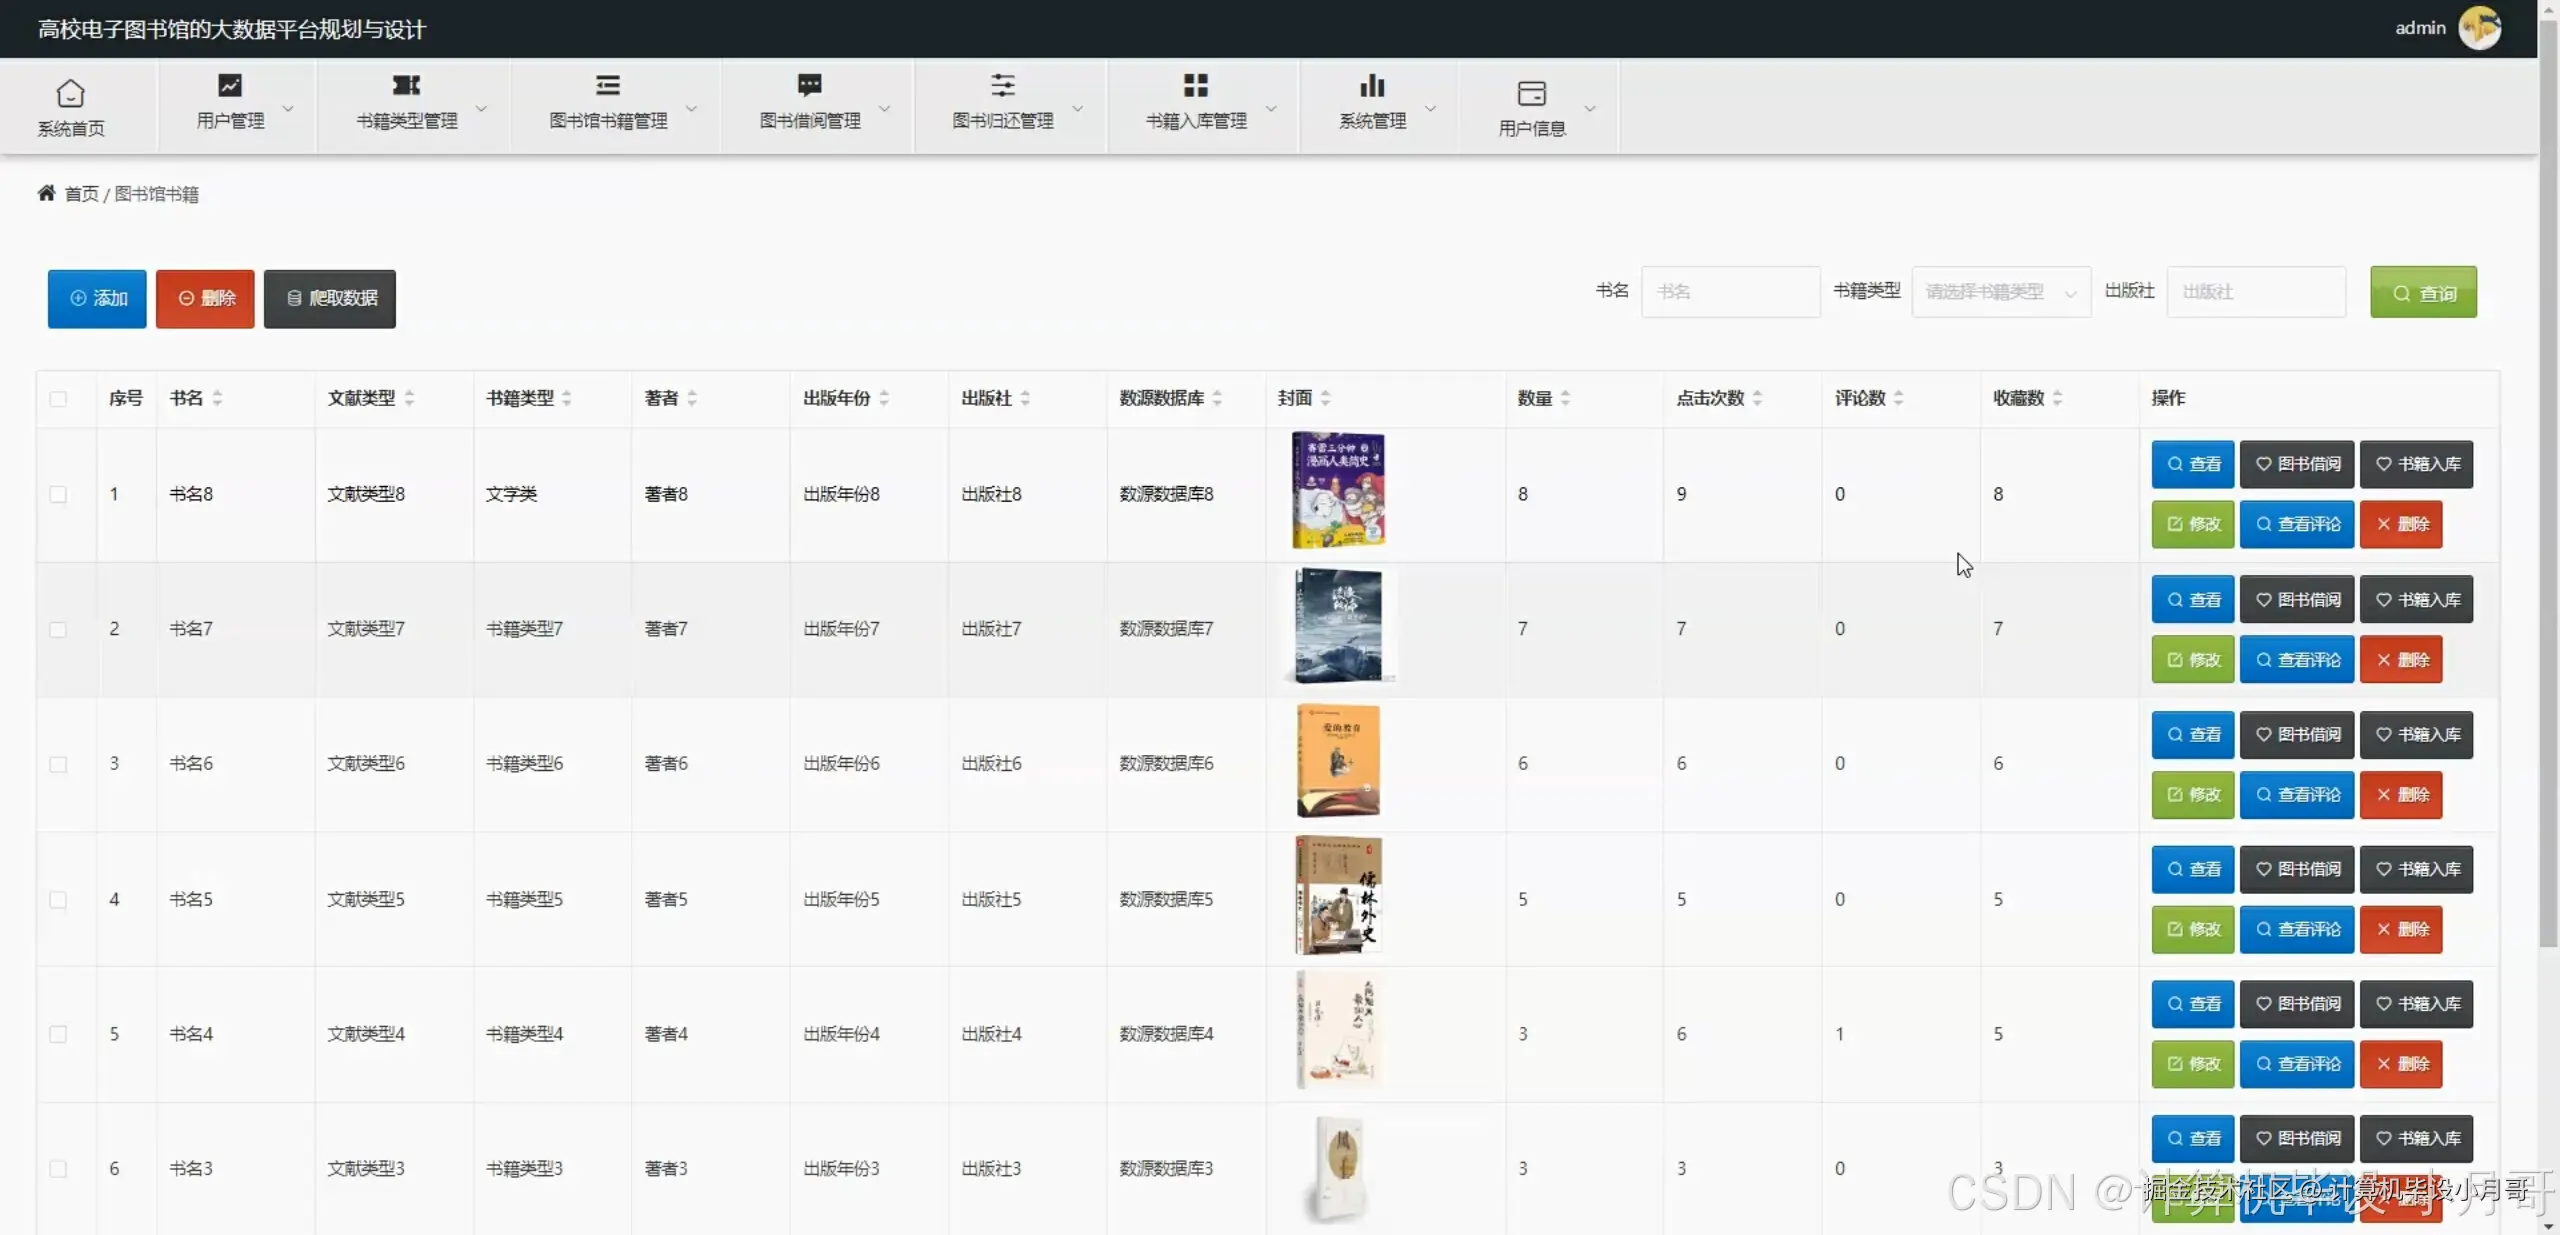
Task: Expand the 图书馆书籍管理 menu chevron
Action: 691,108
